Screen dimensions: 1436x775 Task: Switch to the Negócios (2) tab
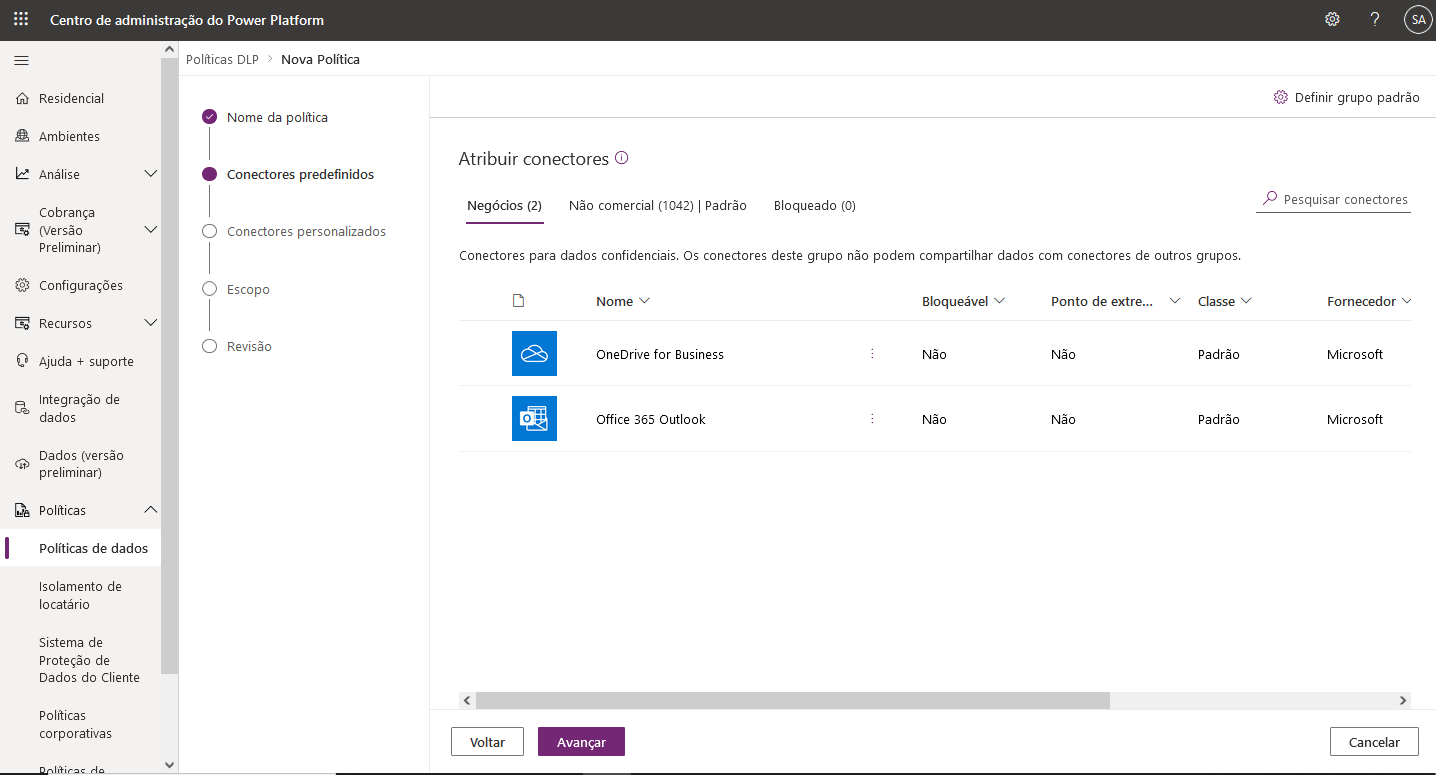pos(504,206)
